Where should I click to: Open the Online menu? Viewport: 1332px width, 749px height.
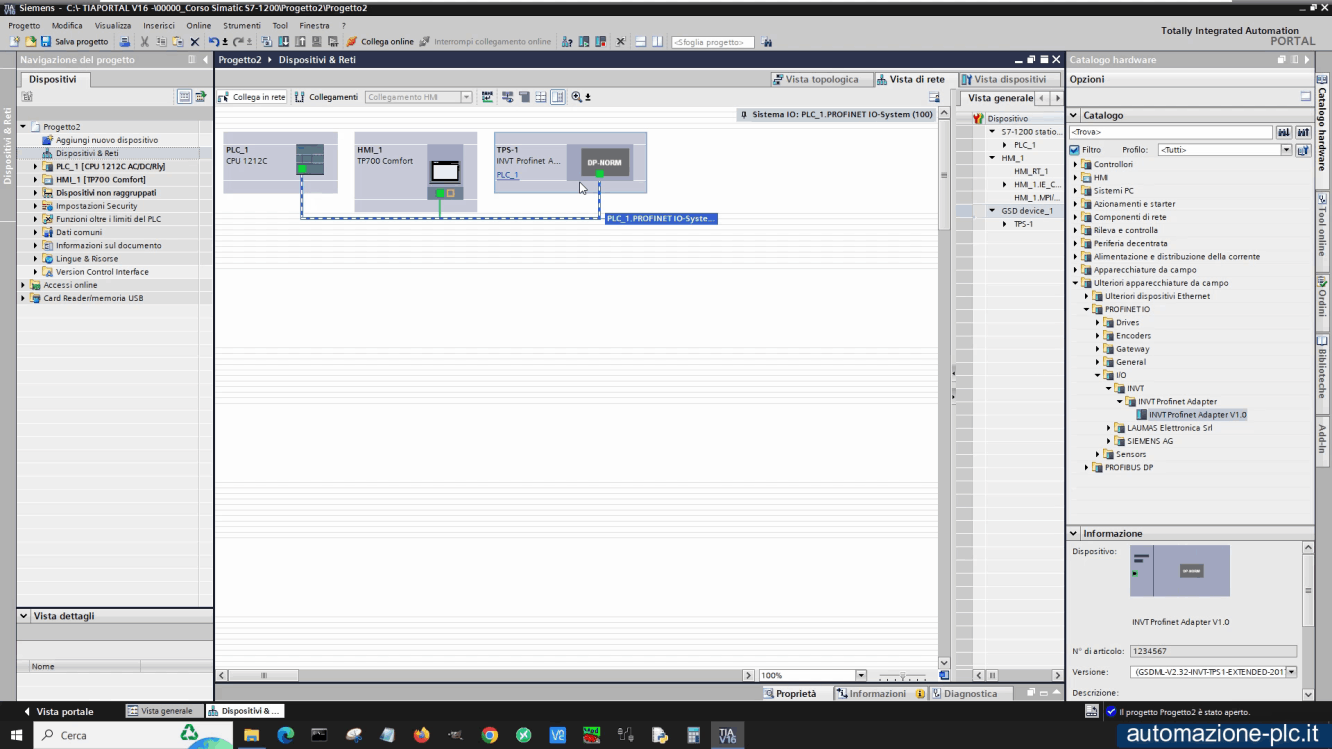[198, 25]
